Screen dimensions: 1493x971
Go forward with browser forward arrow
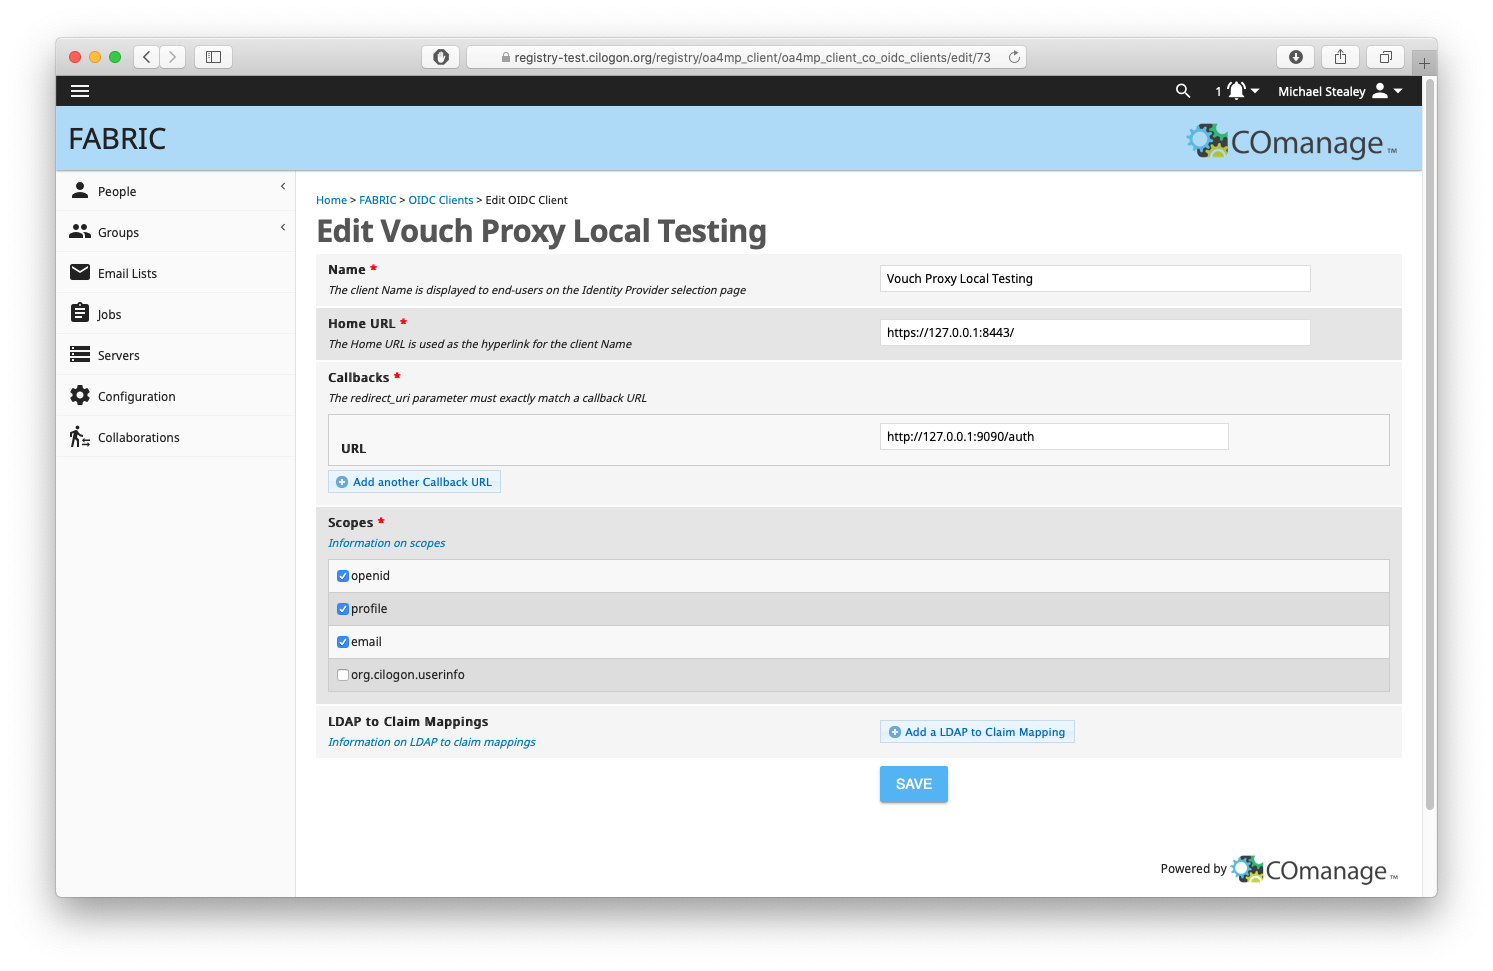[x=173, y=57]
